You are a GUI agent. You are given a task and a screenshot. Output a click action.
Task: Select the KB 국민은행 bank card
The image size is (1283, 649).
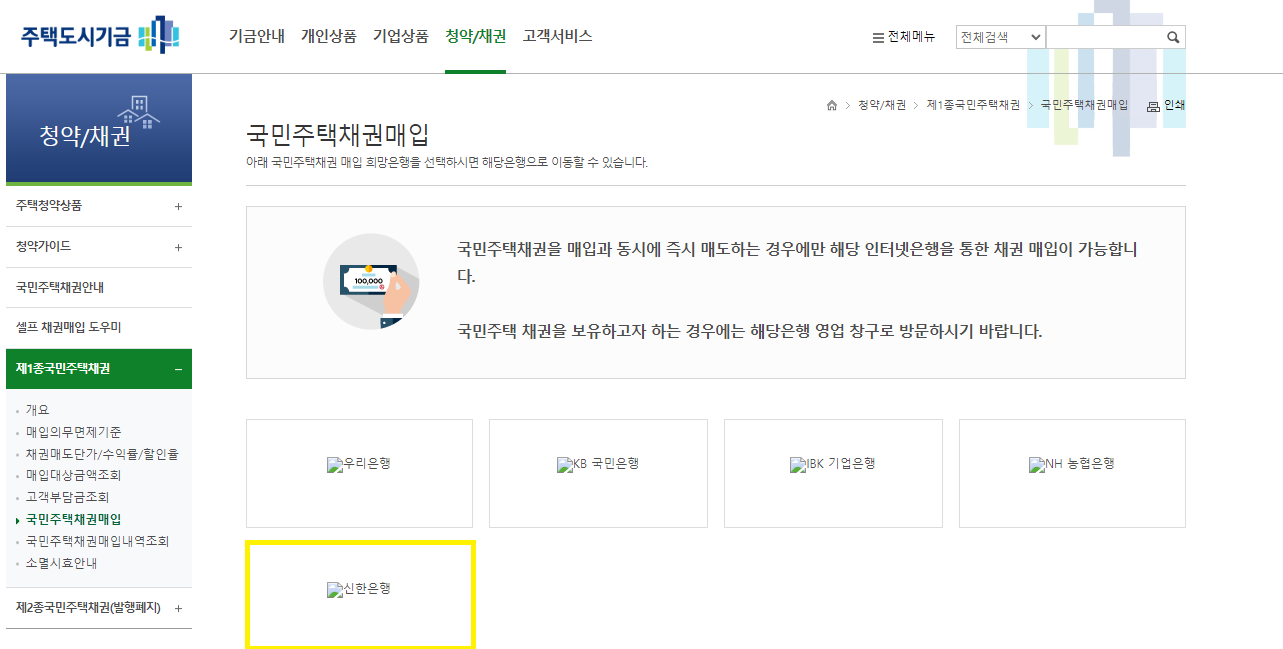point(598,473)
